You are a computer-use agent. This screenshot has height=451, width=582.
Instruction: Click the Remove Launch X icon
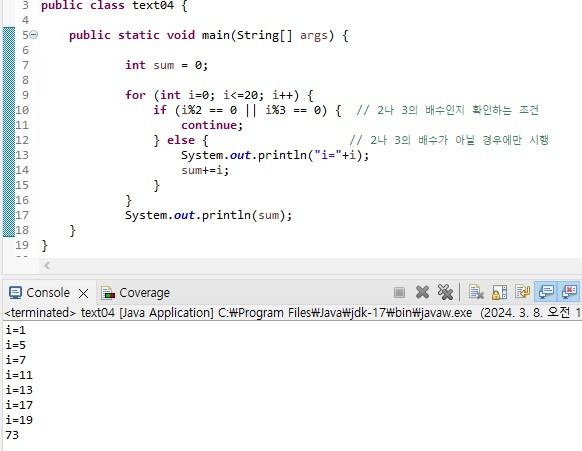[x=422, y=293]
